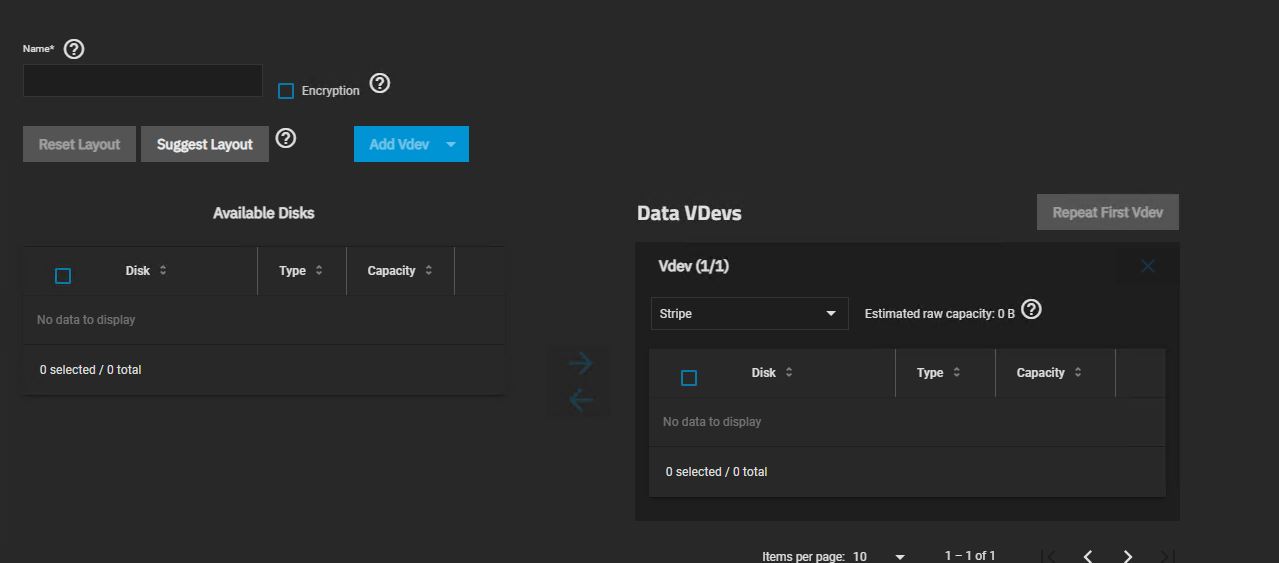Change Items per page dropdown
This screenshot has width=1279, height=563.
[880, 556]
